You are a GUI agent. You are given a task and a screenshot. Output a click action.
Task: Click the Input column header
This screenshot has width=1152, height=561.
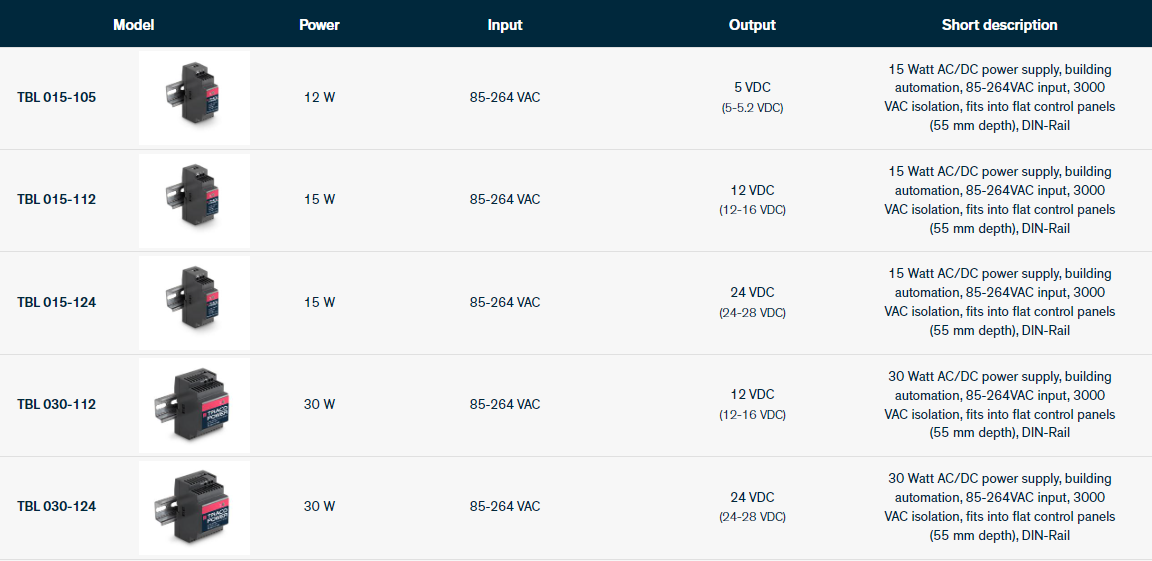[x=505, y=25]
